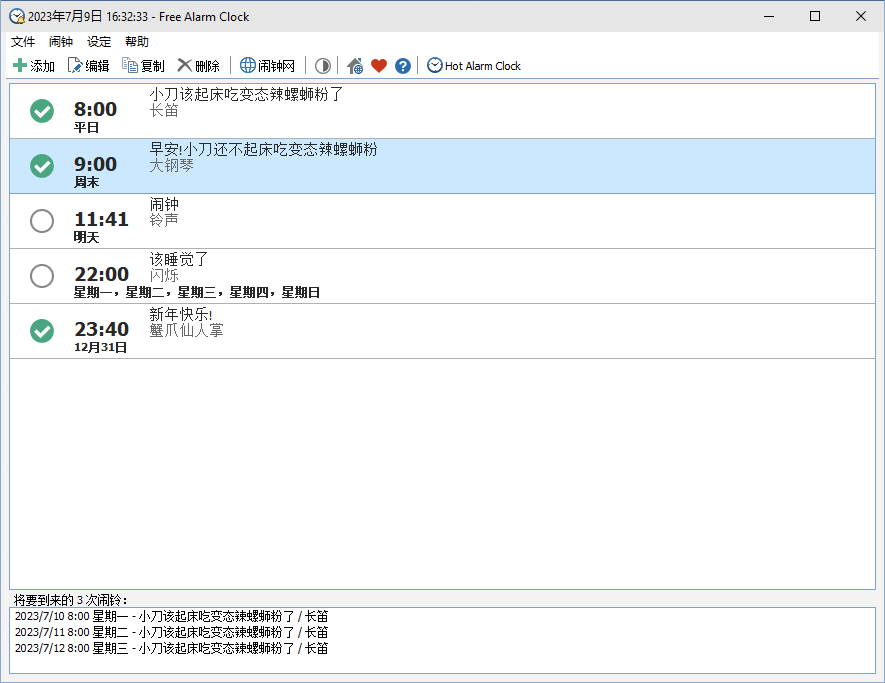
Task: Open the 闹钟 menu
Action: tap(61, 42)
